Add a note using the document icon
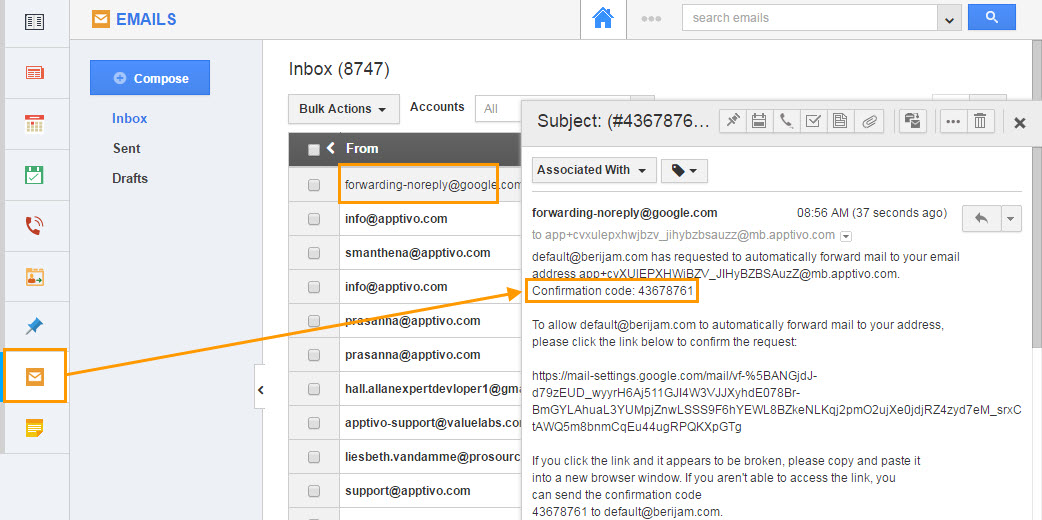The width and height of the screenshot is (1042, 520). pos(841,122)
